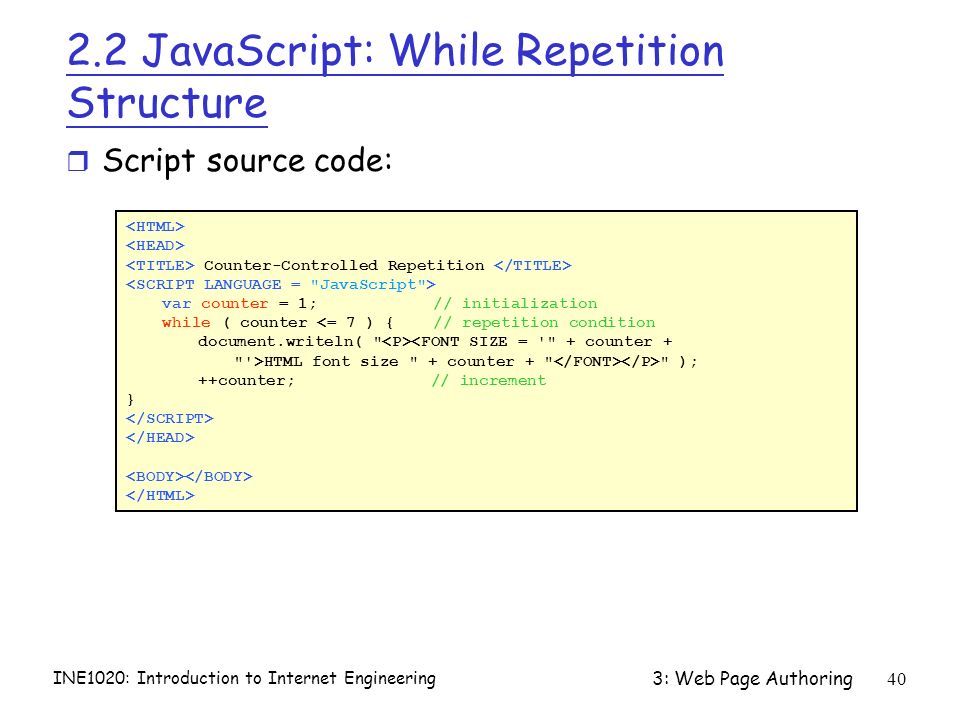This screenshot has width=960, height=720.
Task: Click 'document.writeln(' in the code
Action: [280, 342]
